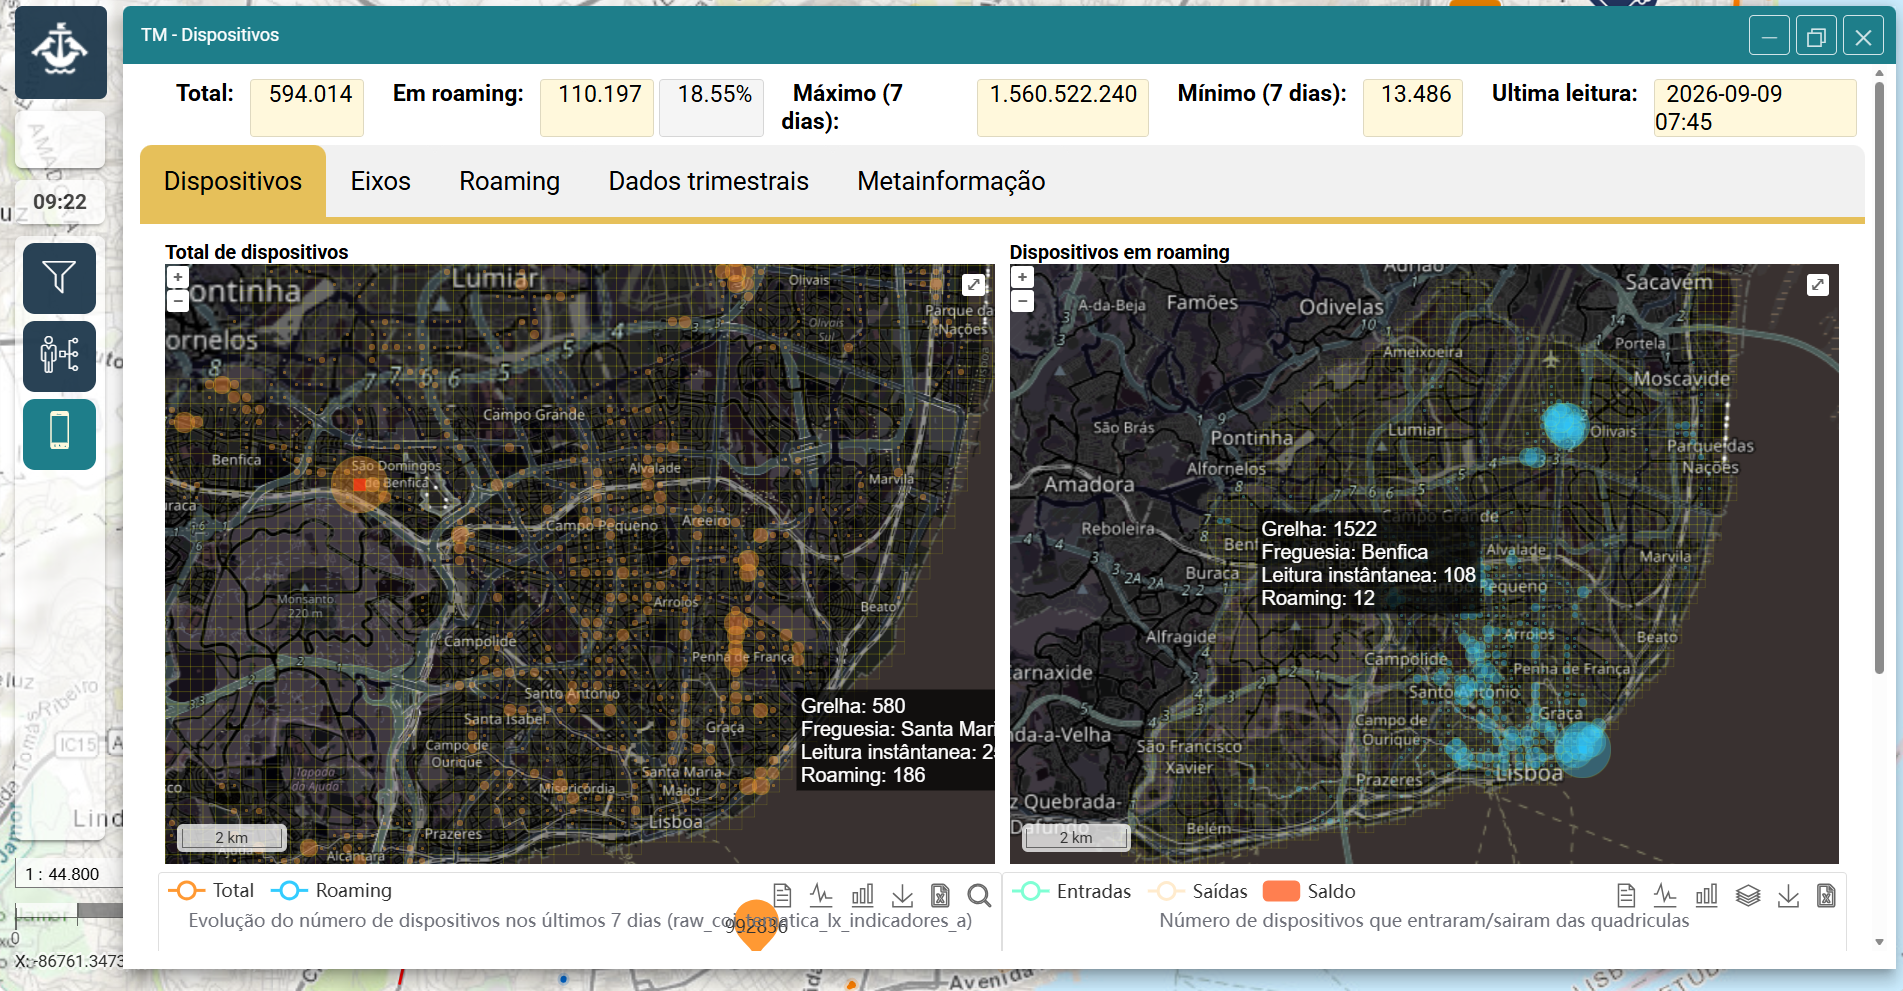Viewport: 1903px width, 991px height.
Task: Toggle Roaming series in chart legend
Action: click(331, 890)
